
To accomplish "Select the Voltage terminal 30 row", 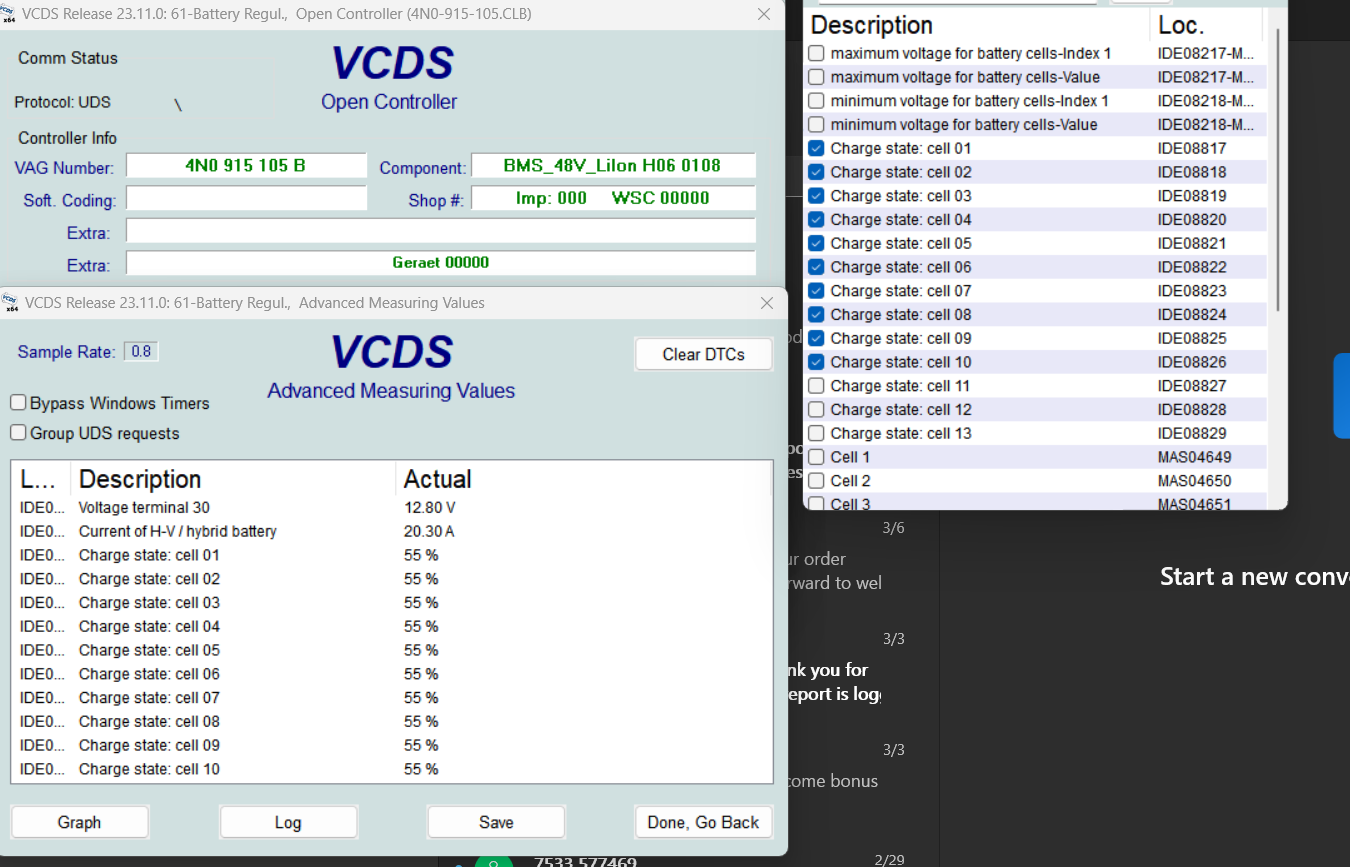I will pyautogui.click(x=144, y=508).
